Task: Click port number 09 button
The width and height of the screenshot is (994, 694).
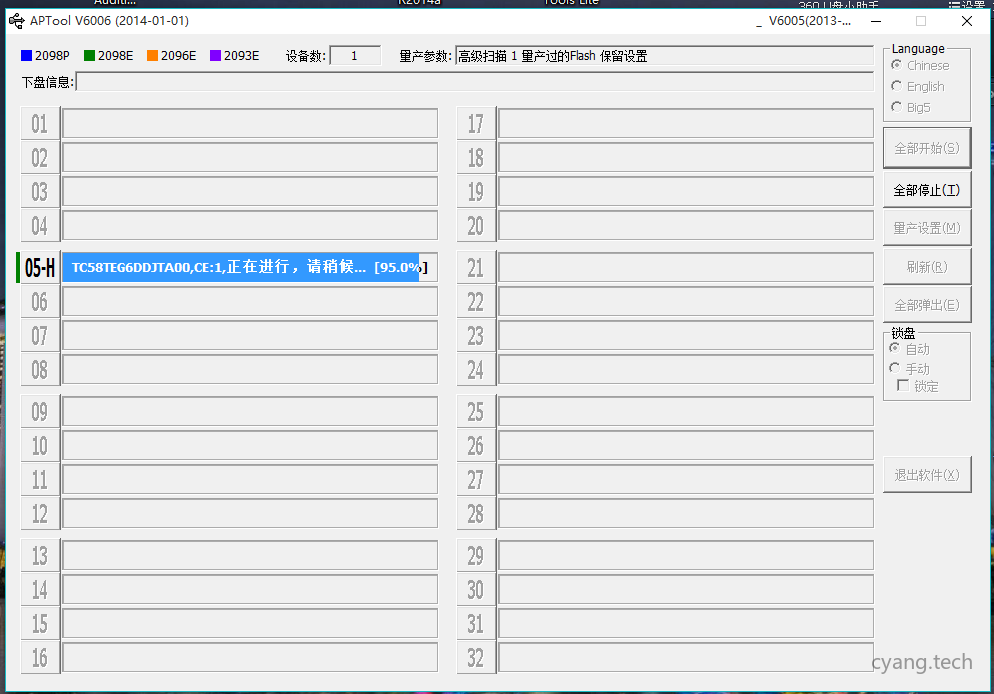Action: tap(39, 411)
